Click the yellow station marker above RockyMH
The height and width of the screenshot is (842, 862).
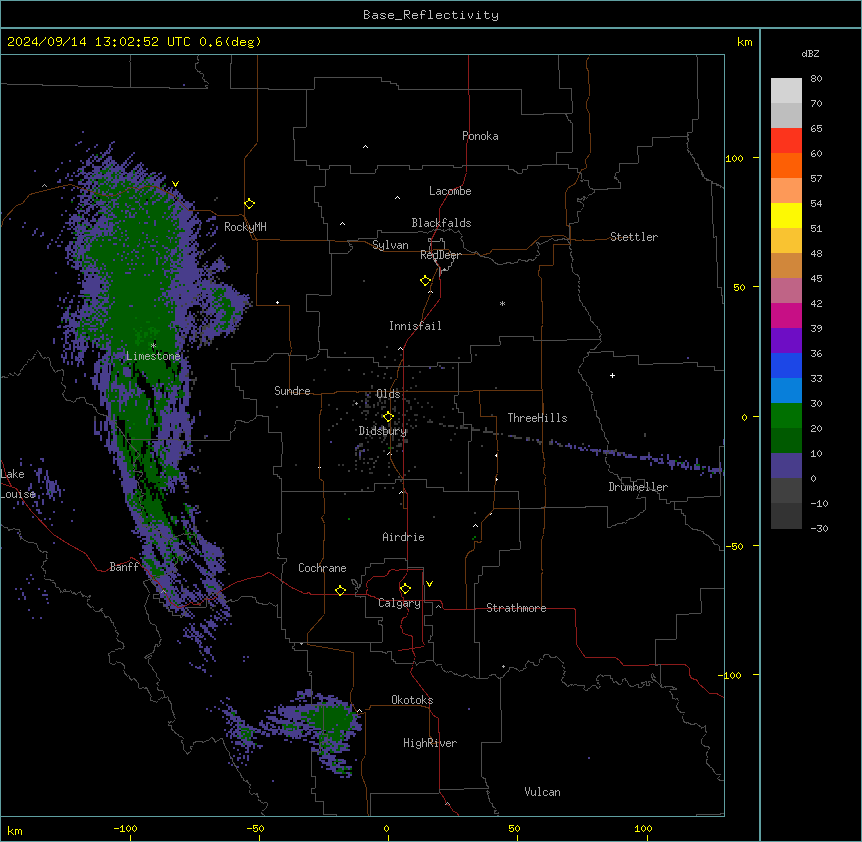[250, 203]
